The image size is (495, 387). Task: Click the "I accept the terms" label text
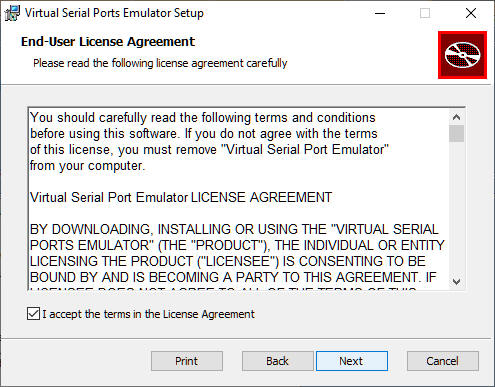(148, 314)
